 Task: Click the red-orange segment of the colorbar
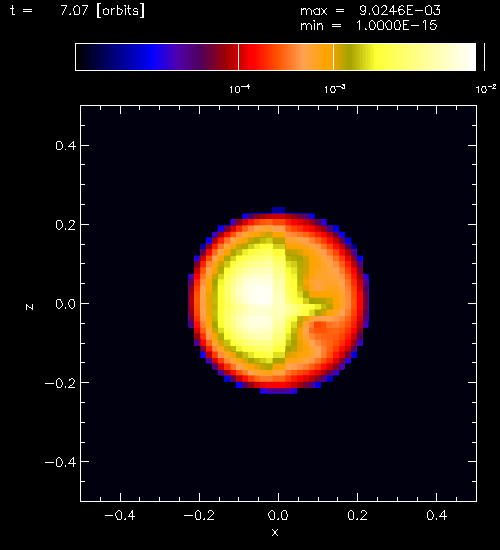(286, 57)
